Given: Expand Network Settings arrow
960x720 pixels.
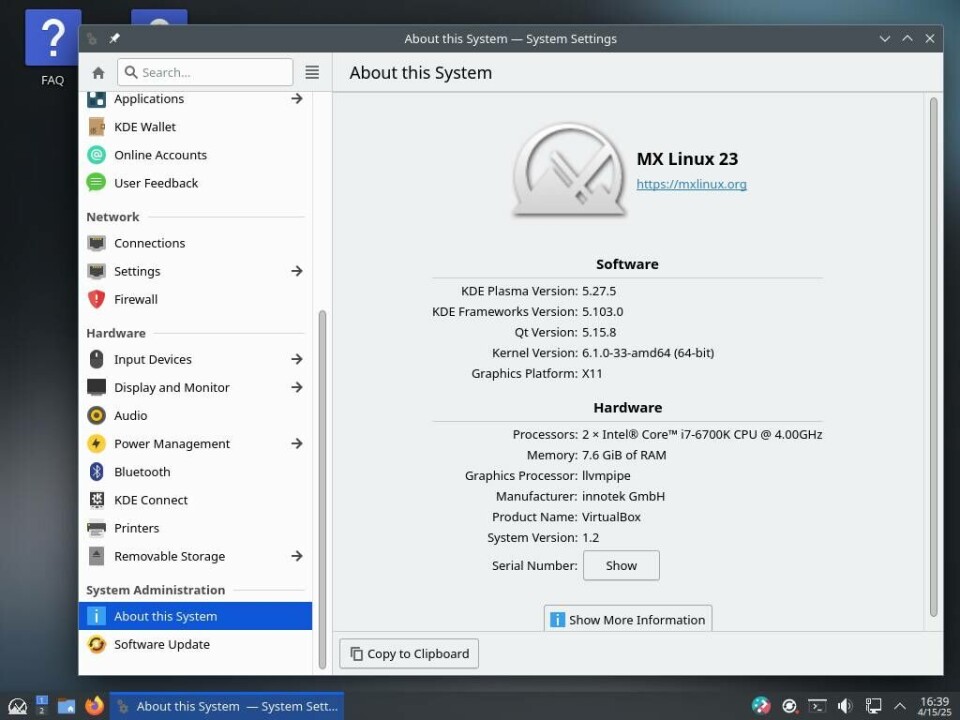Looking at the screenshot, I should coord(297,271).
